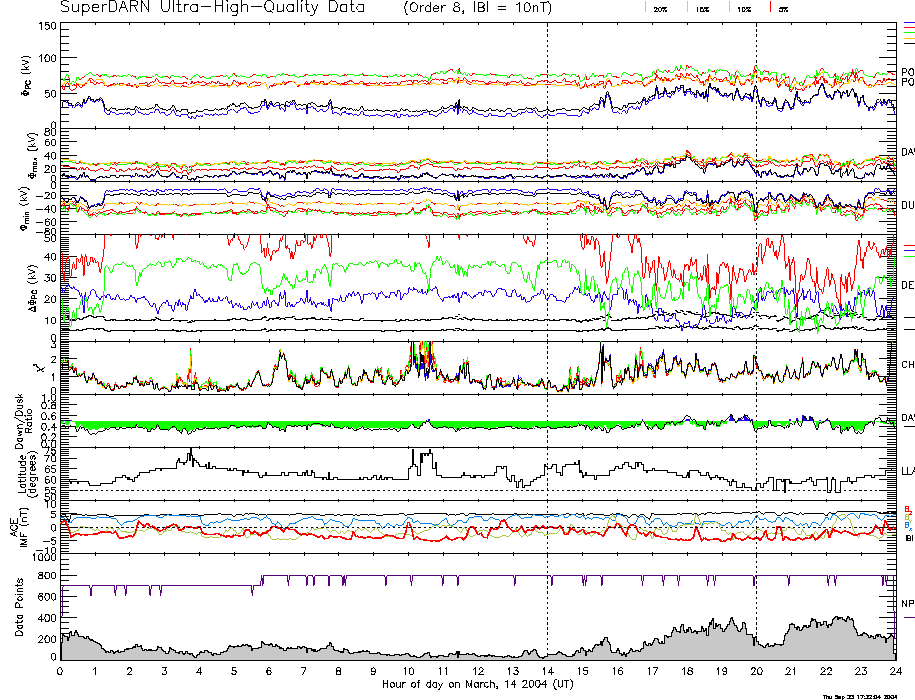
Task: Click hour 14 on the time axis
Action: pos(547,671)
